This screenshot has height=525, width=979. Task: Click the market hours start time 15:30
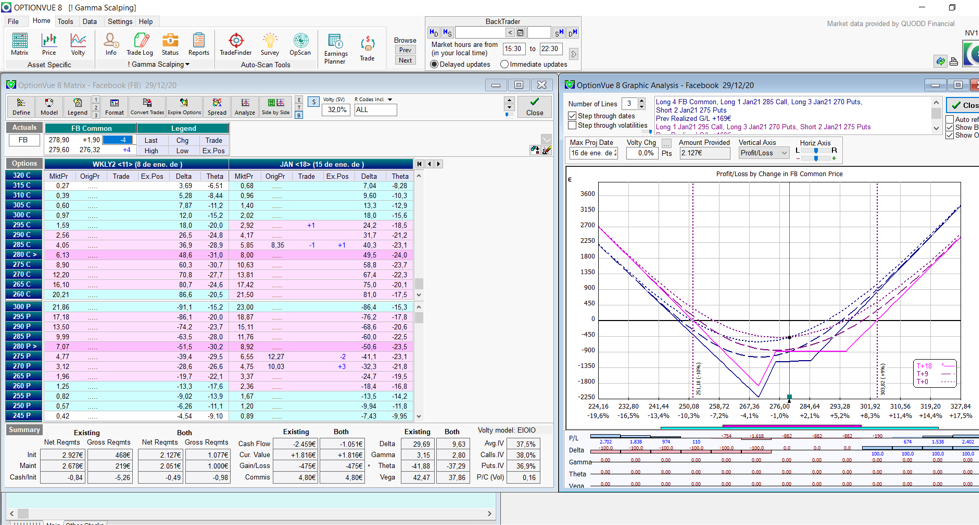coord(513,49)
